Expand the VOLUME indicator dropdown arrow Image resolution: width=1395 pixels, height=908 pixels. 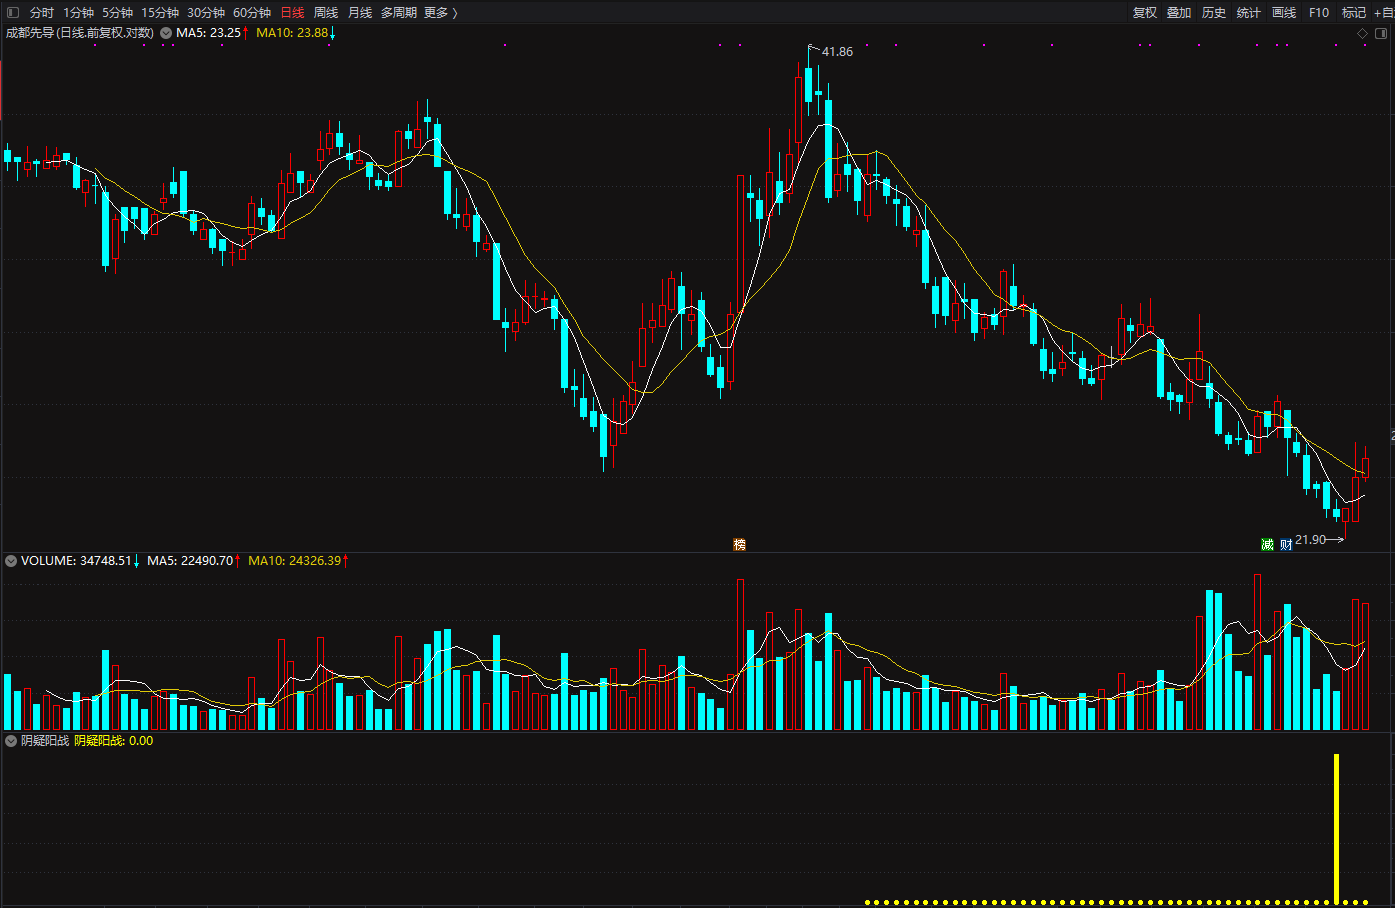point(11,561)
